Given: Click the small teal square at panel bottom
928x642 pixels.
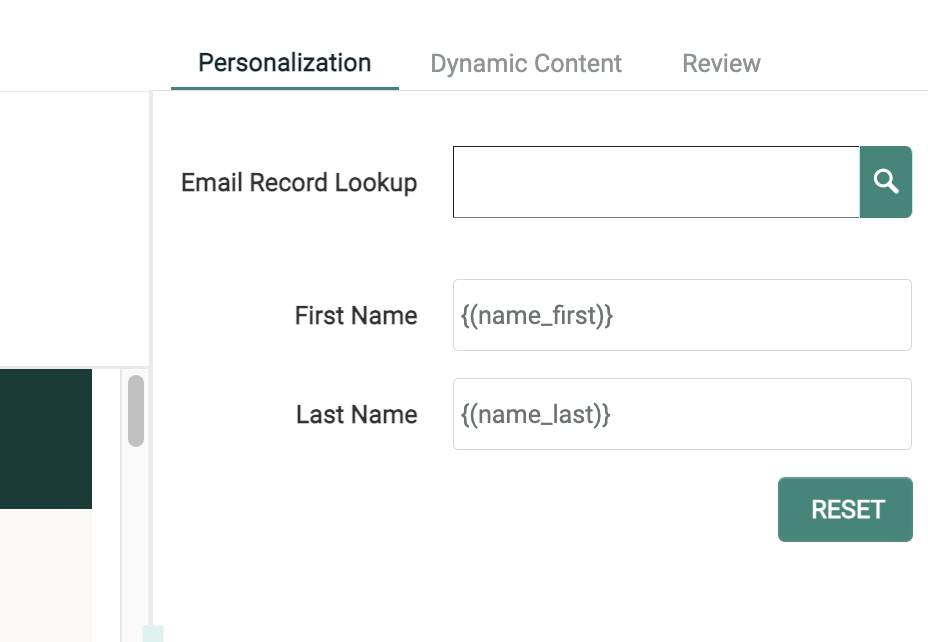Looking at the screenshot, I should pyautogui.click(x=153, y=634).
